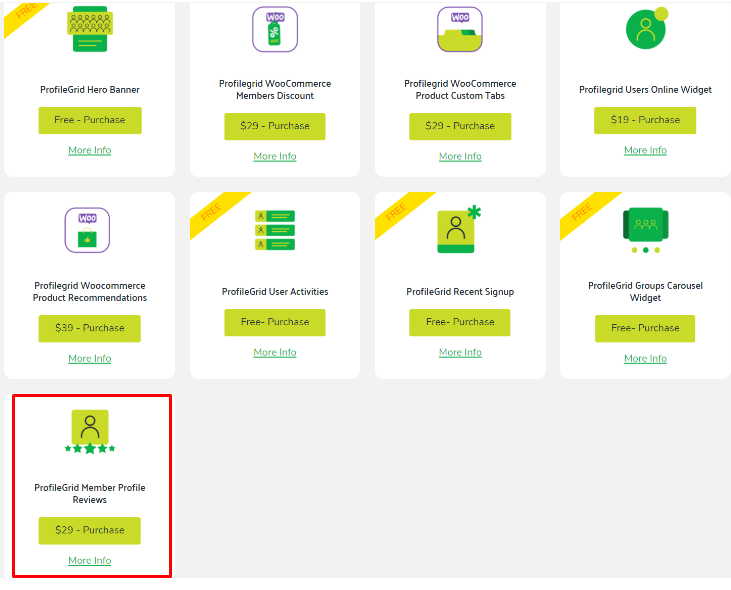This screenshot has width=731, height=590.
Task: Click the "ProfileGrid Recent Signup" title
Action: coord(460,292)
